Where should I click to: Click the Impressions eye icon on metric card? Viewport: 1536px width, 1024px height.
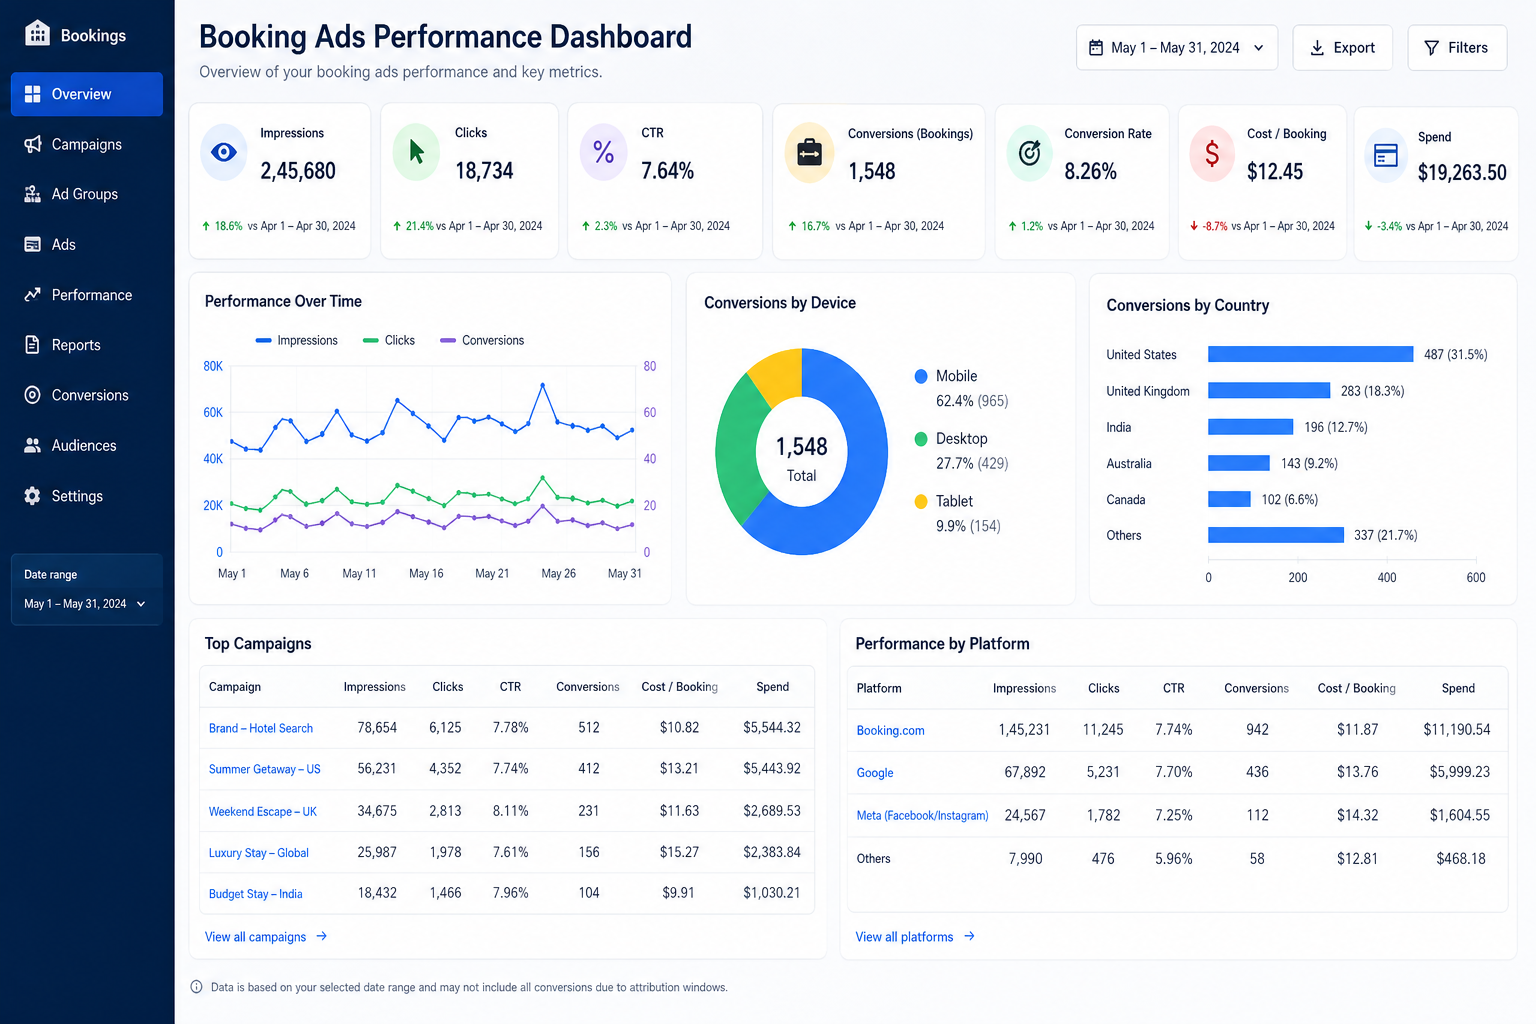224,152
